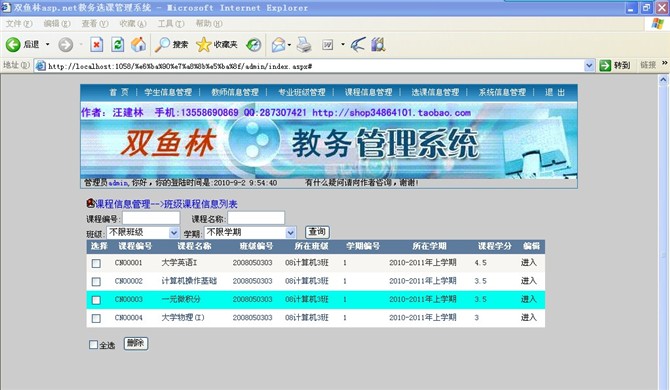Click course name 一元微积分
The image size is (670, 390).
181,299
